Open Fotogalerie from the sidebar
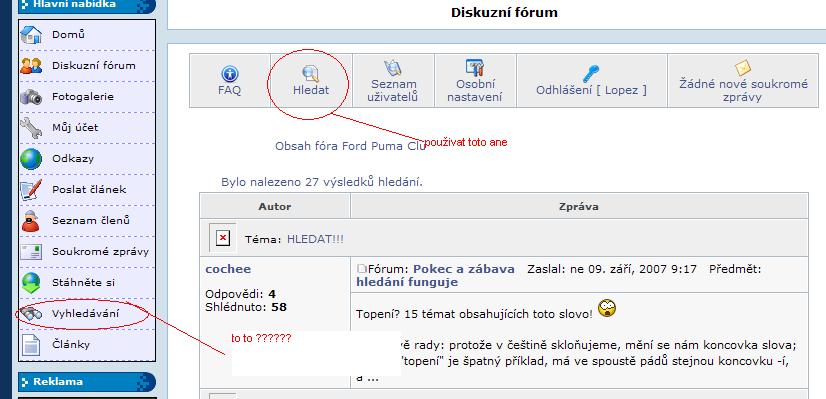826x399 pixels. 83,97
